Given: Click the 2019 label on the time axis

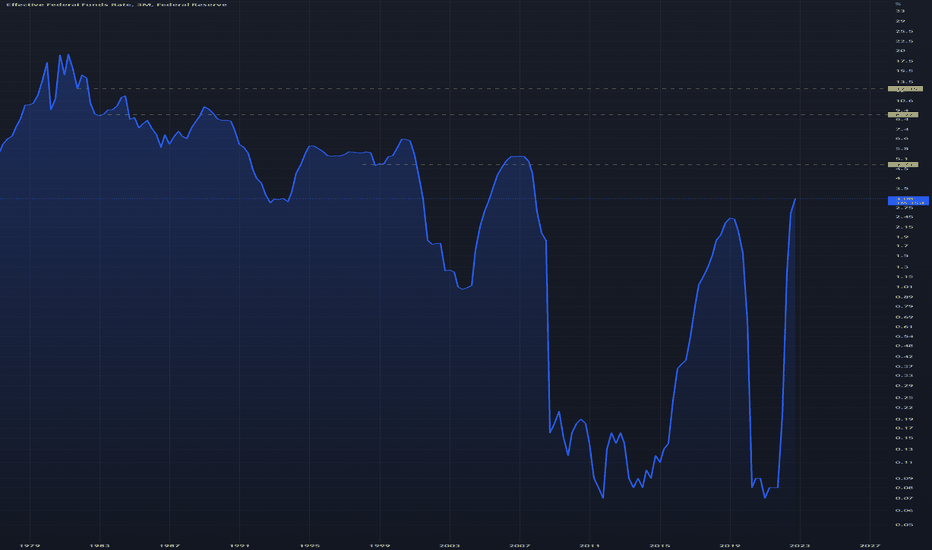Looking at the screenshot, I should pyautogui.click(x=730, y=545).
